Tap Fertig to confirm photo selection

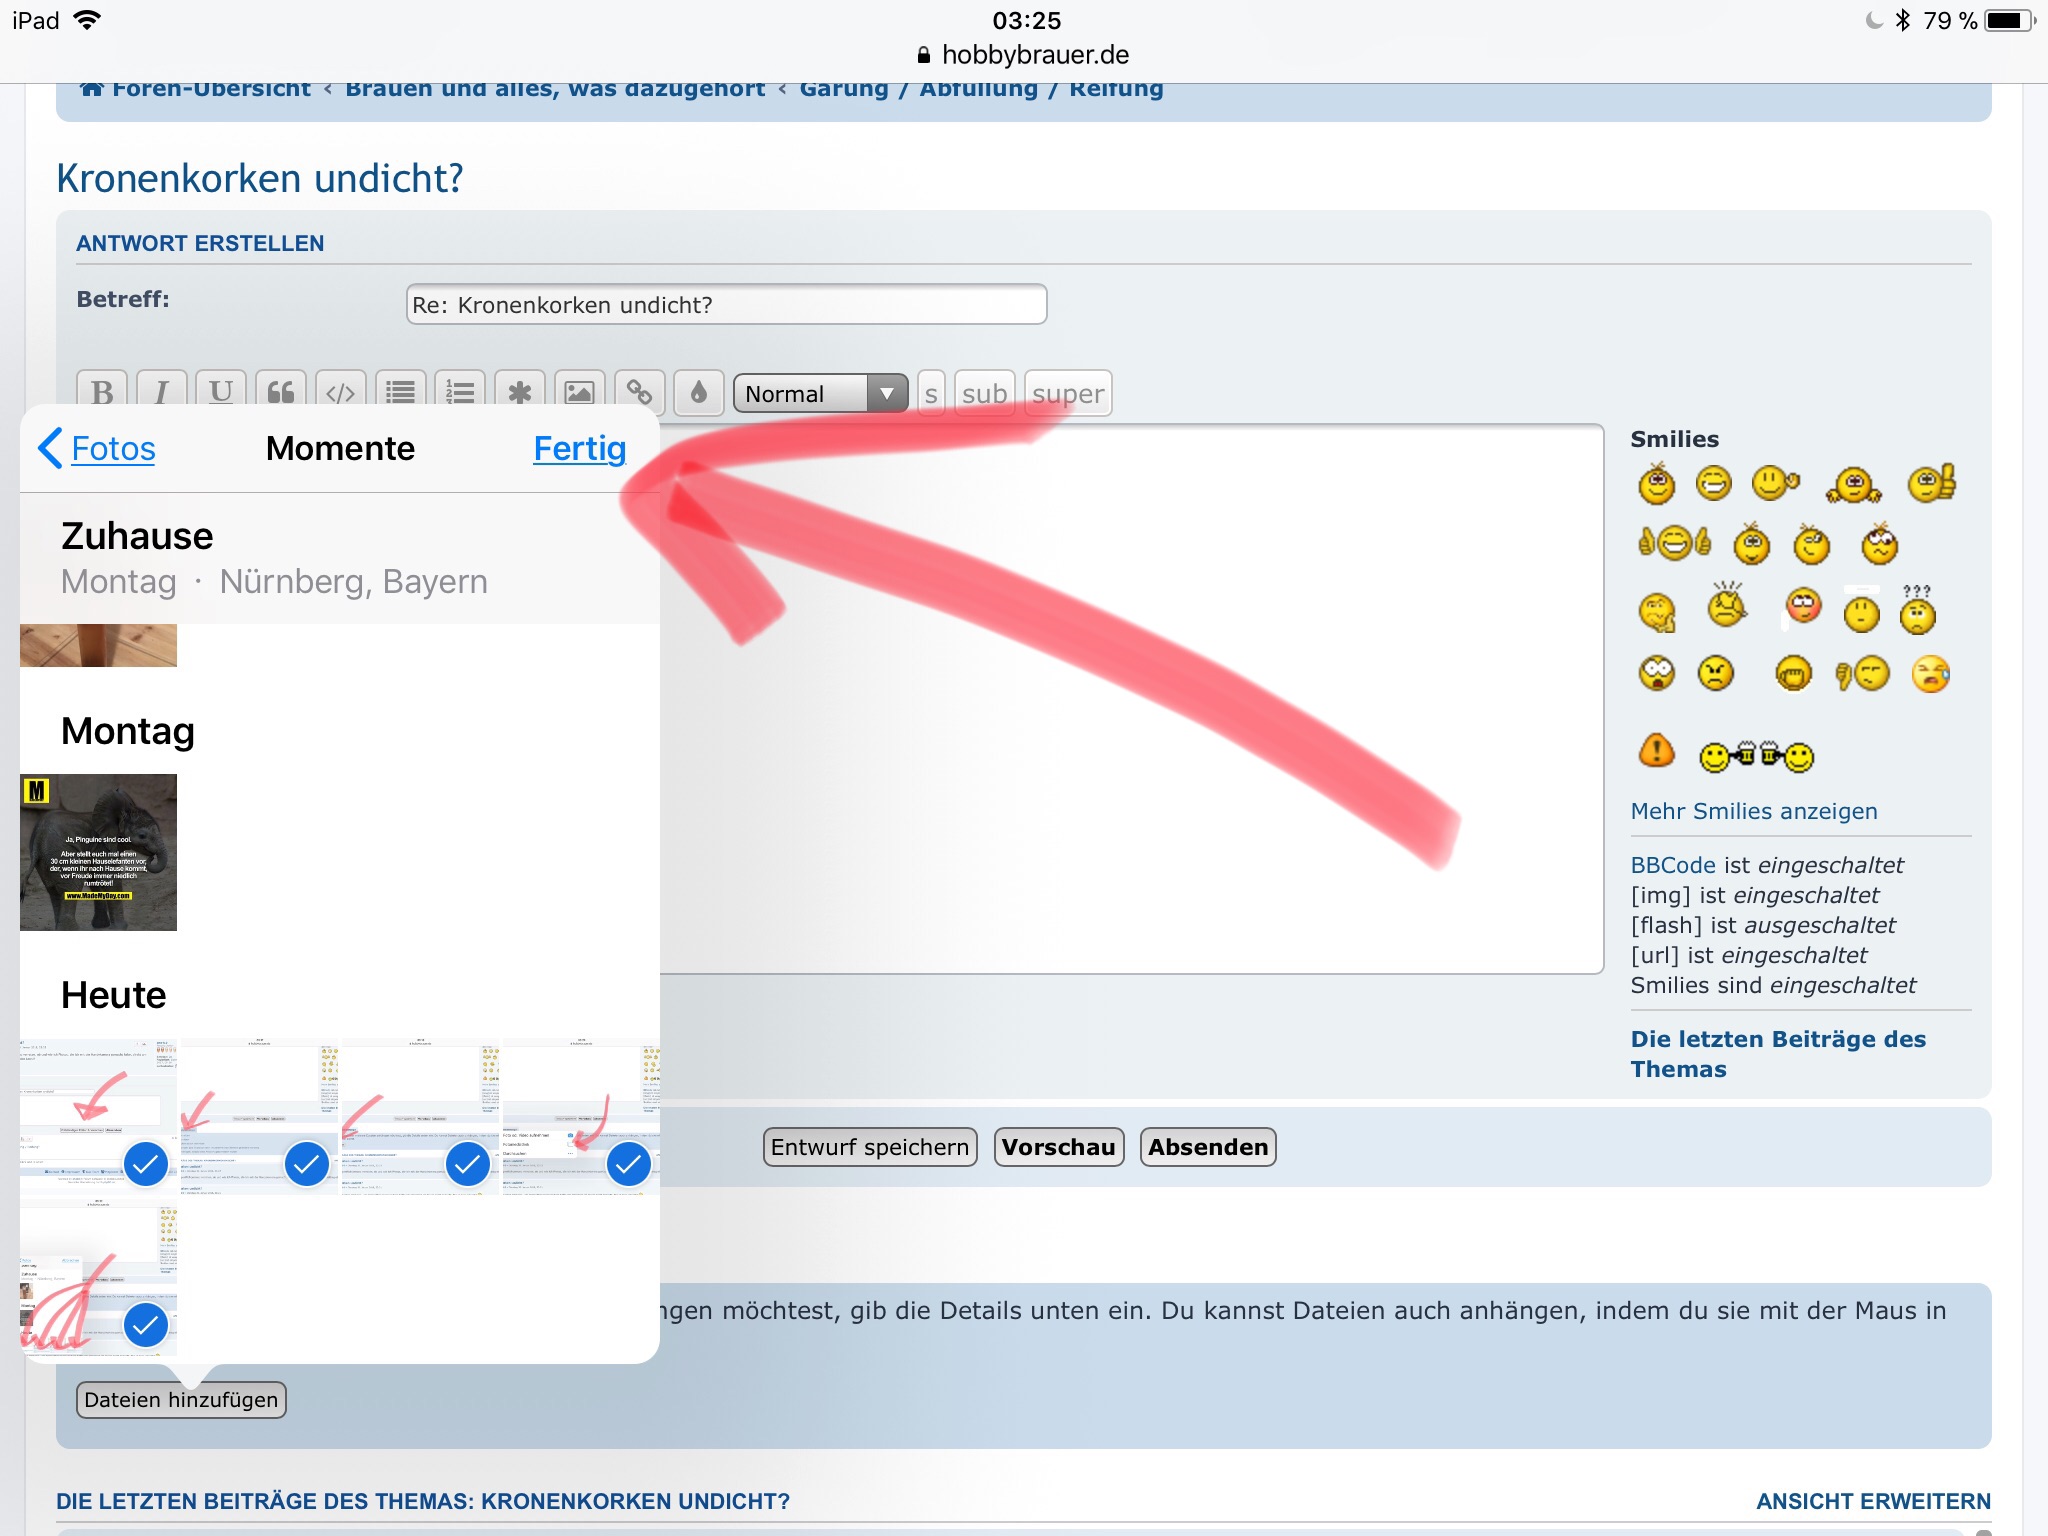(579, 449)
